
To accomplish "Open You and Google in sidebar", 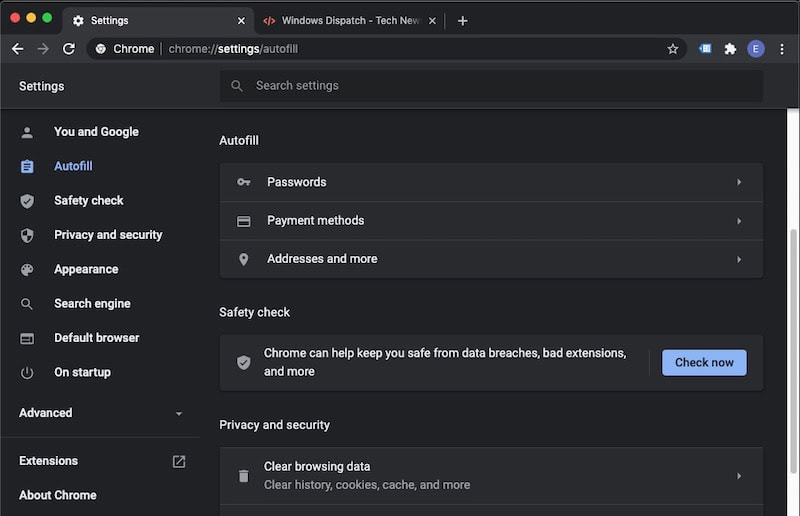I will click(96, 132).
